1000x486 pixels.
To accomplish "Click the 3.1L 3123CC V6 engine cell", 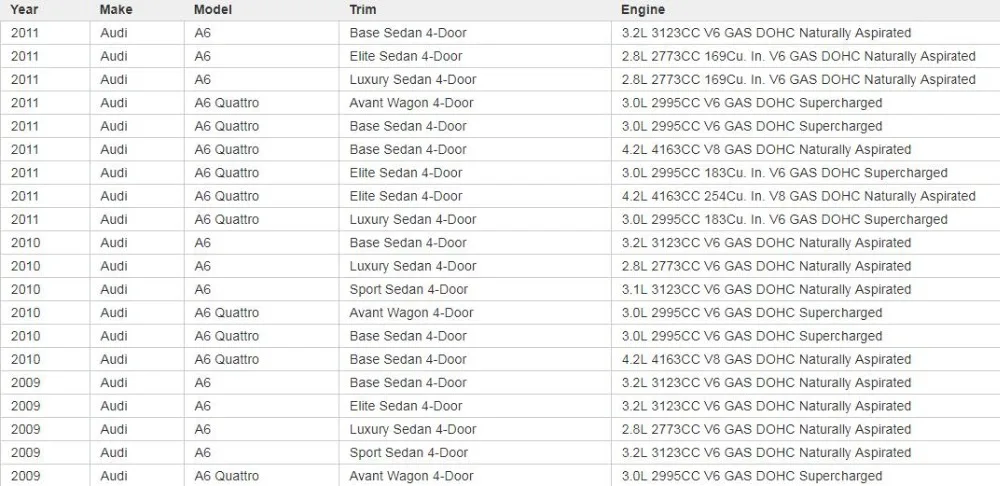I will [805, 289].
